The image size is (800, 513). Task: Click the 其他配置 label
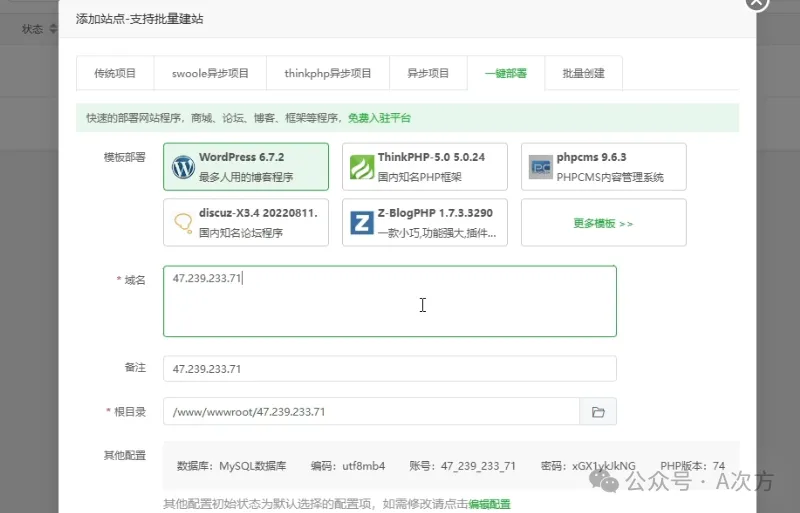tap(124, 455)
